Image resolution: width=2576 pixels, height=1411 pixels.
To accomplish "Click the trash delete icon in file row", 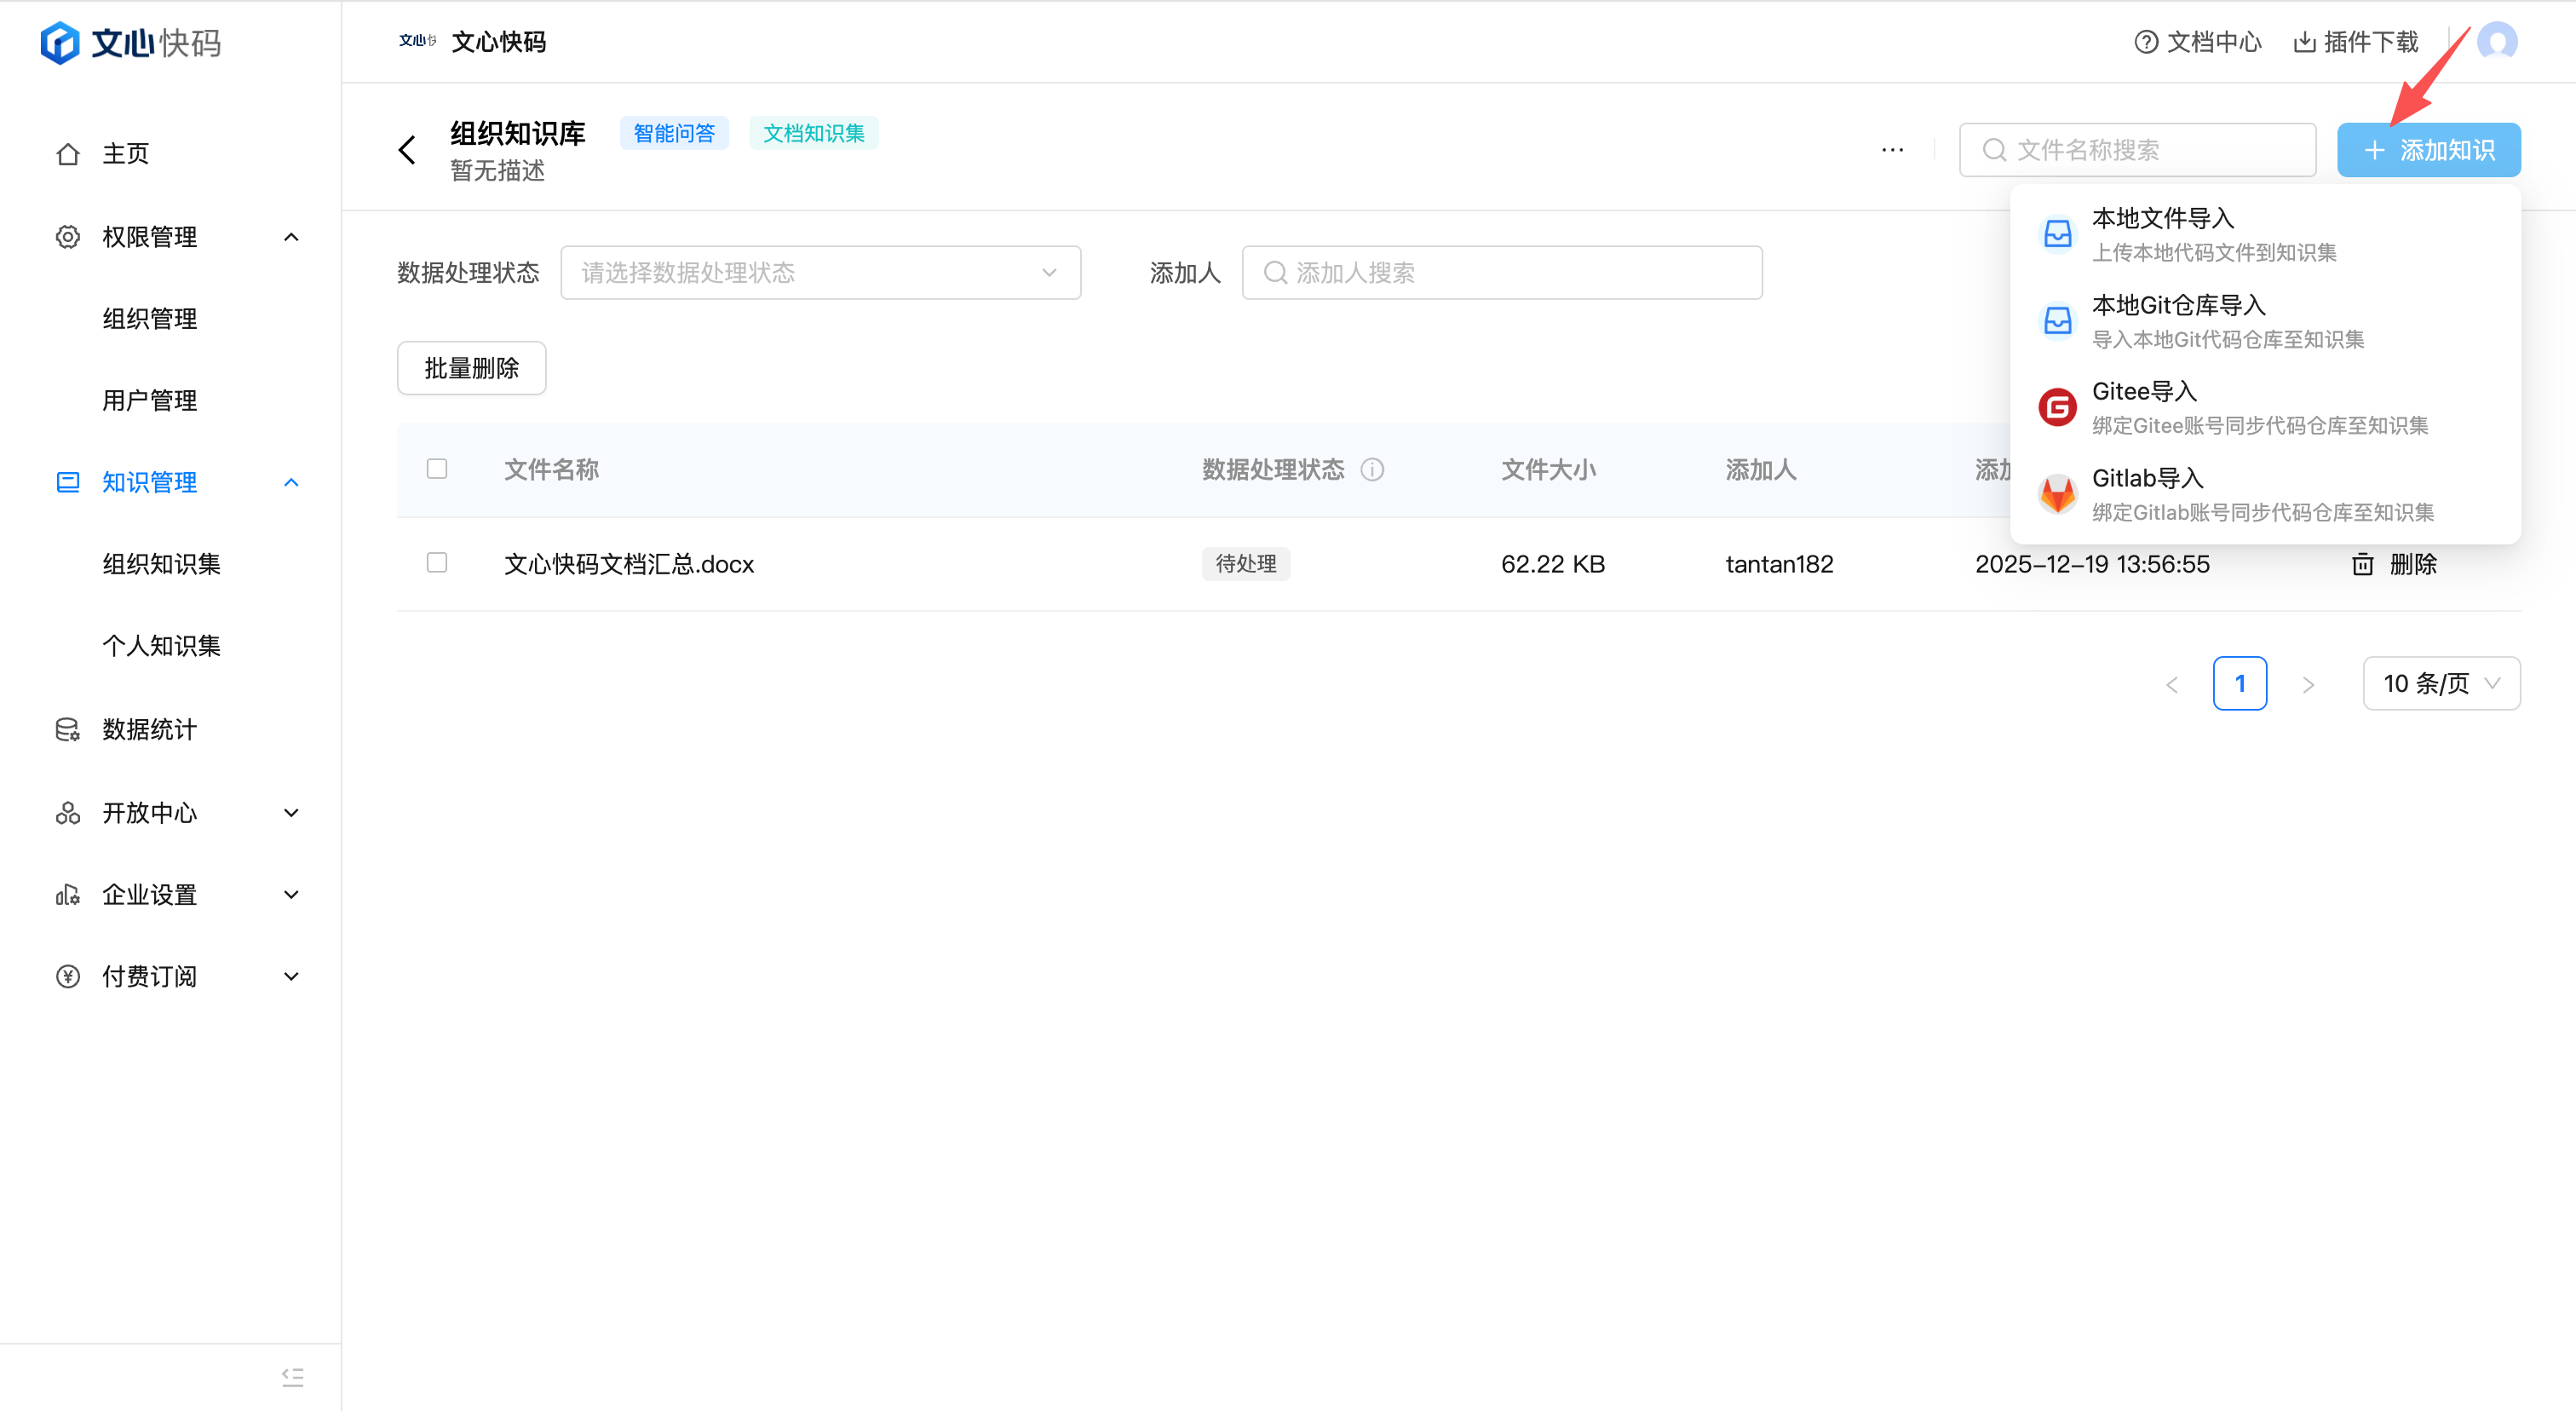I will tap(2362, 564).
